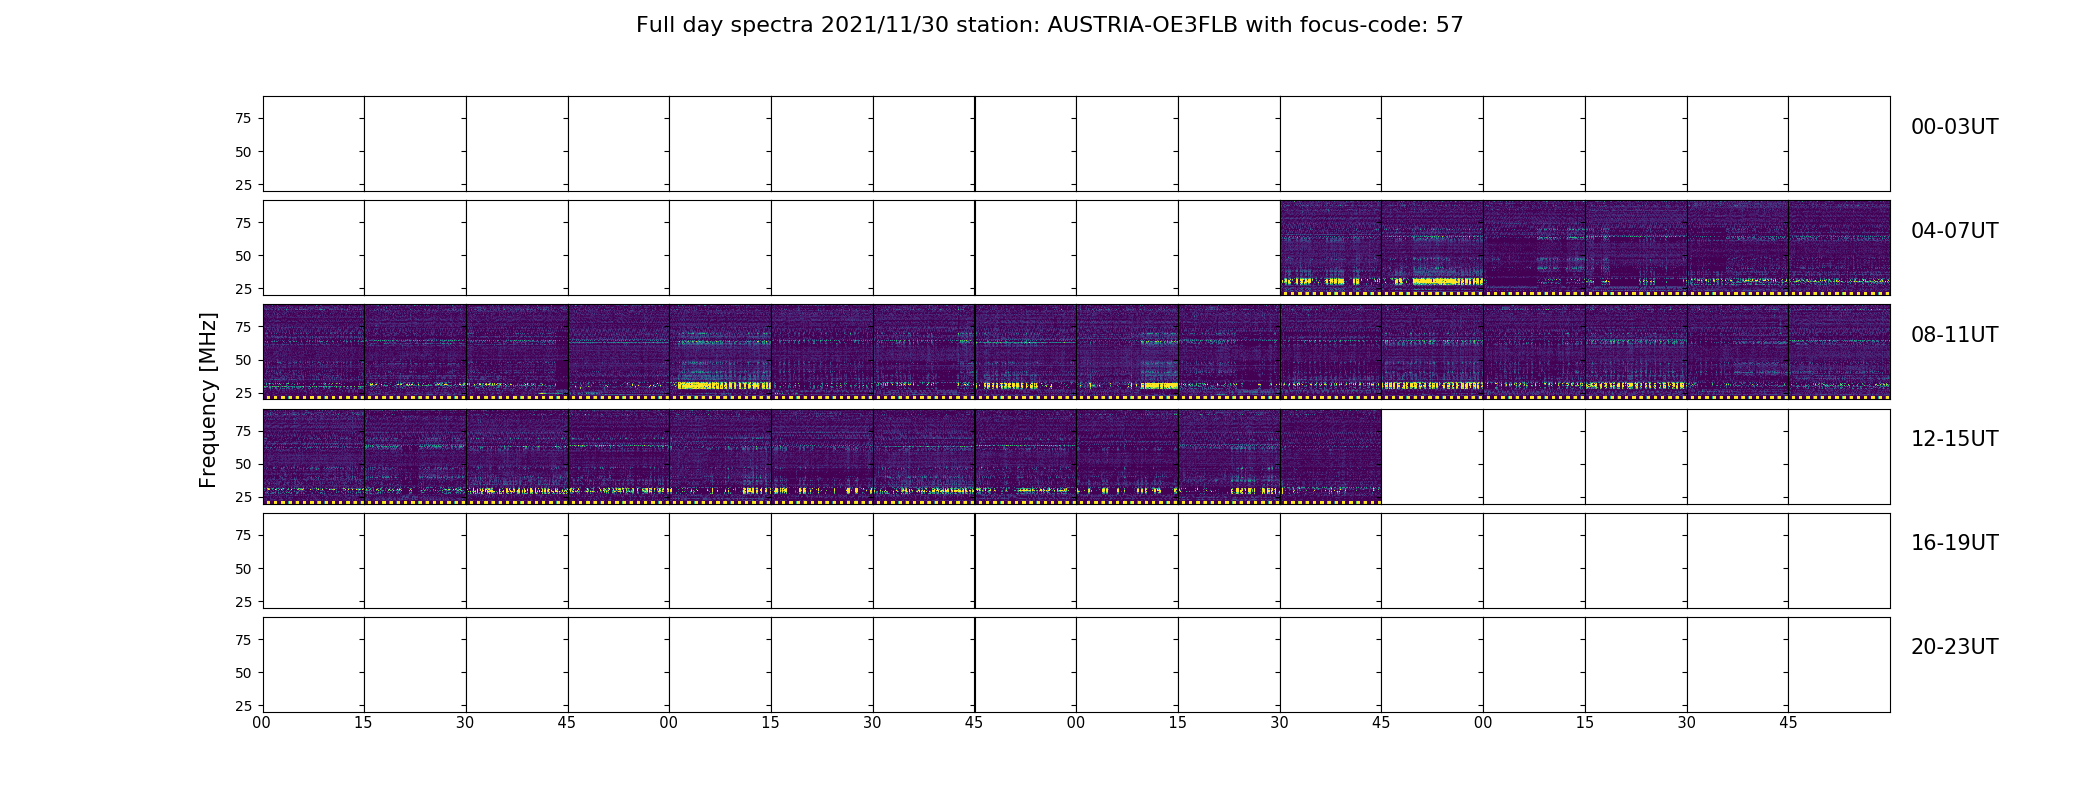2100x800 pixels.
Task: Select the 12-15UT row label
Action: tap(1954, 439)
